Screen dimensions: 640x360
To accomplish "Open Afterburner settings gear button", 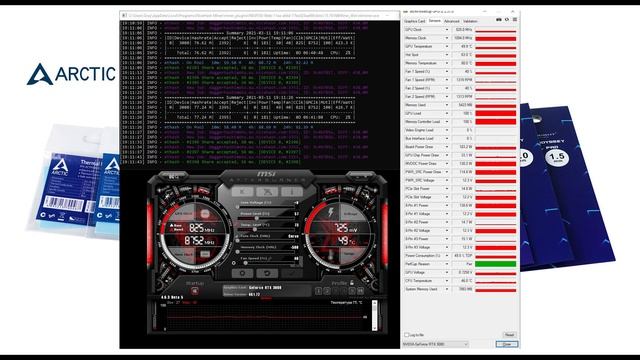I will pyautogui.click(x=242, y=273).
